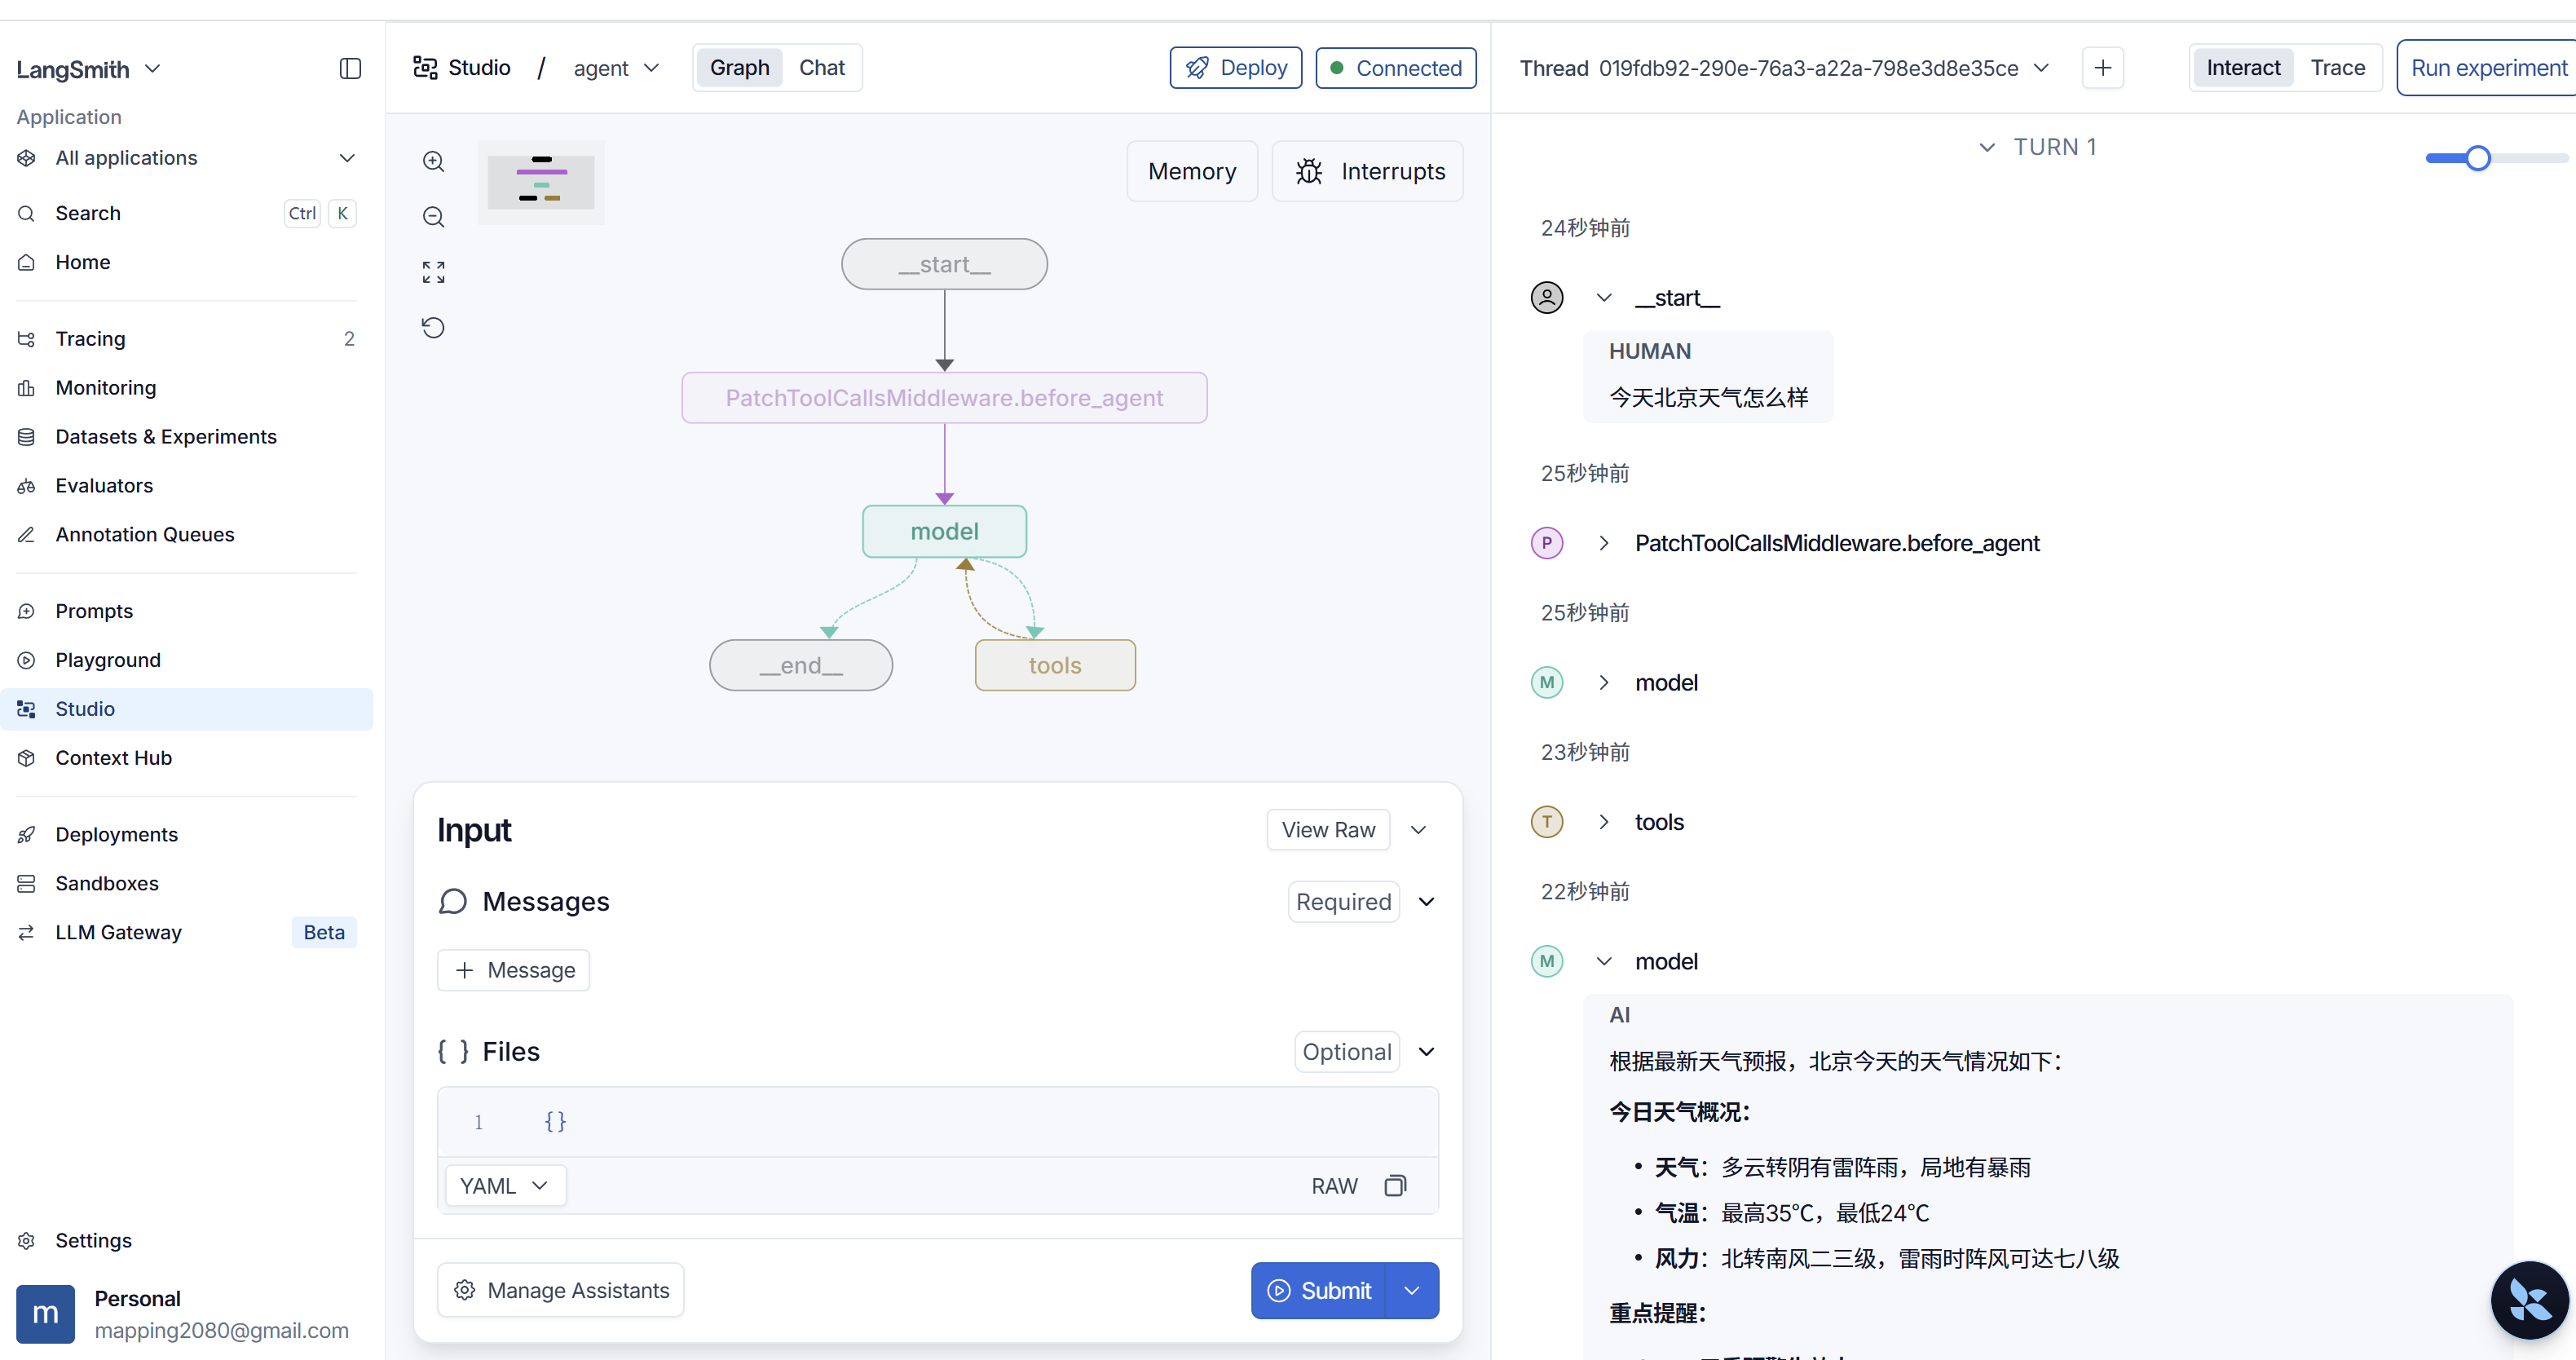Adjust the detail level slider handle
This screenshot has height=1360, width=2576.
coord(2477,158)
